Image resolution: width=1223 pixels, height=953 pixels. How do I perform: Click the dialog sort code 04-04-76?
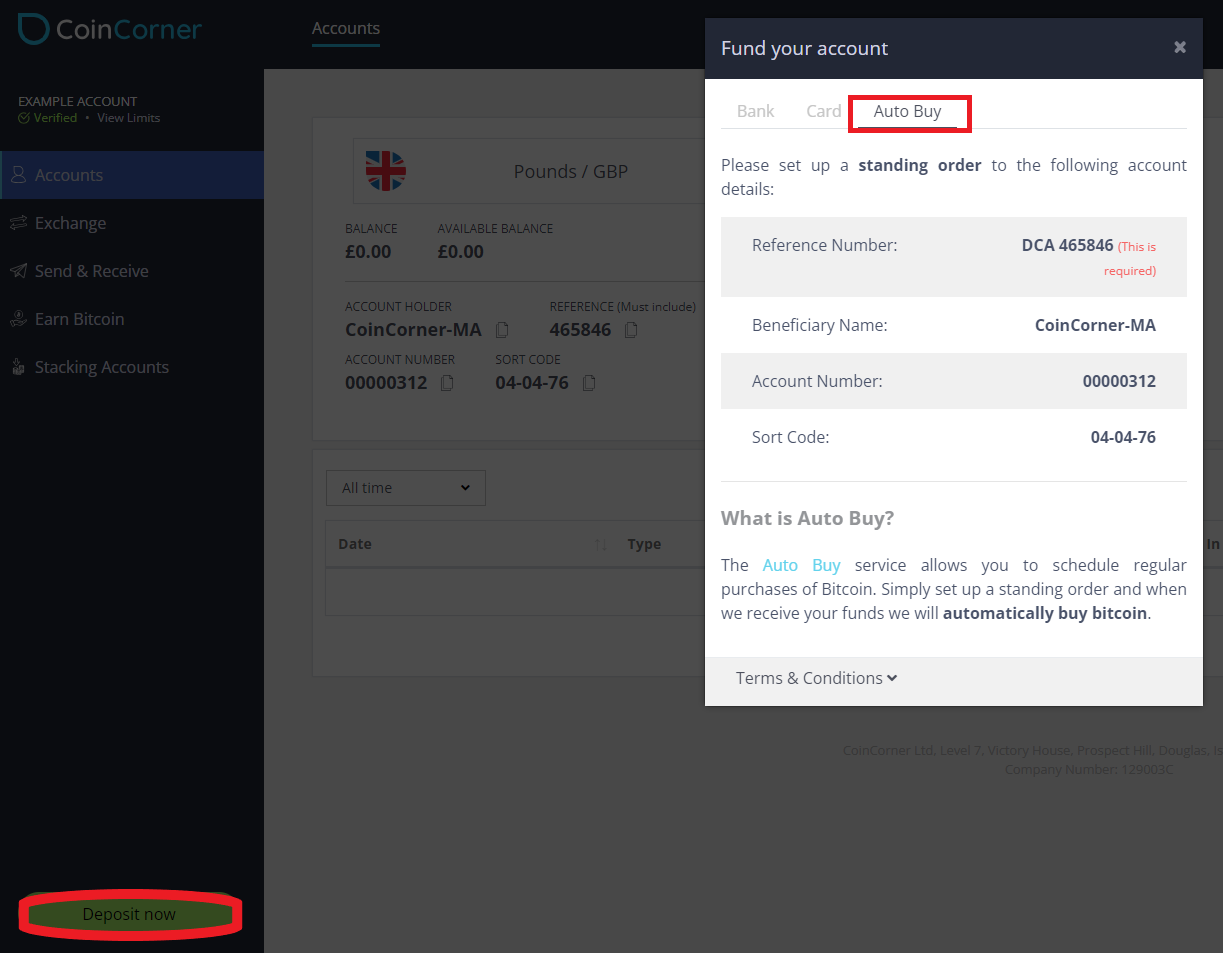[x=1123, y=437]
